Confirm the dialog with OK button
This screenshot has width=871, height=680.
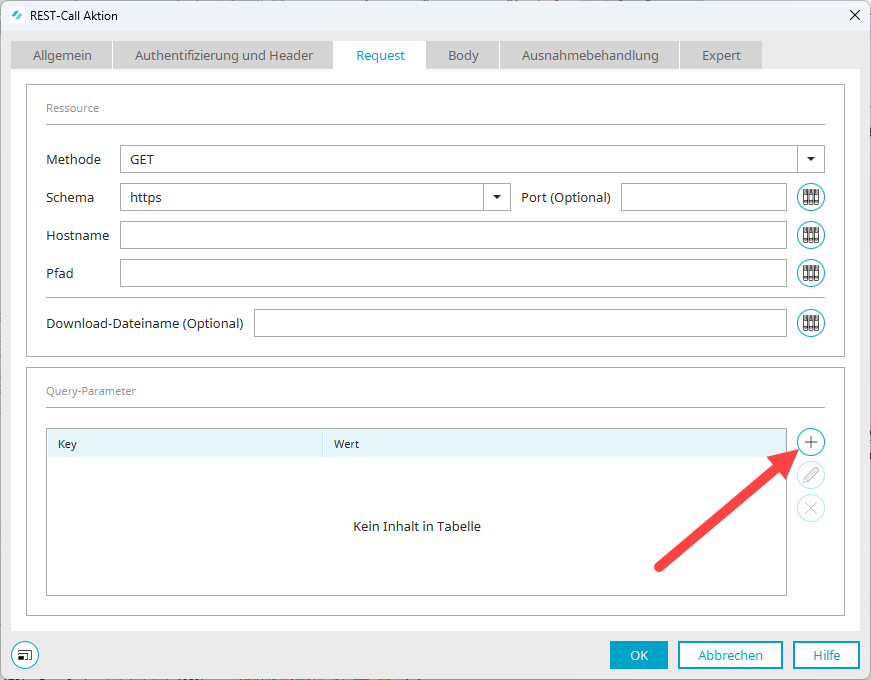click(x=639, y=655)
